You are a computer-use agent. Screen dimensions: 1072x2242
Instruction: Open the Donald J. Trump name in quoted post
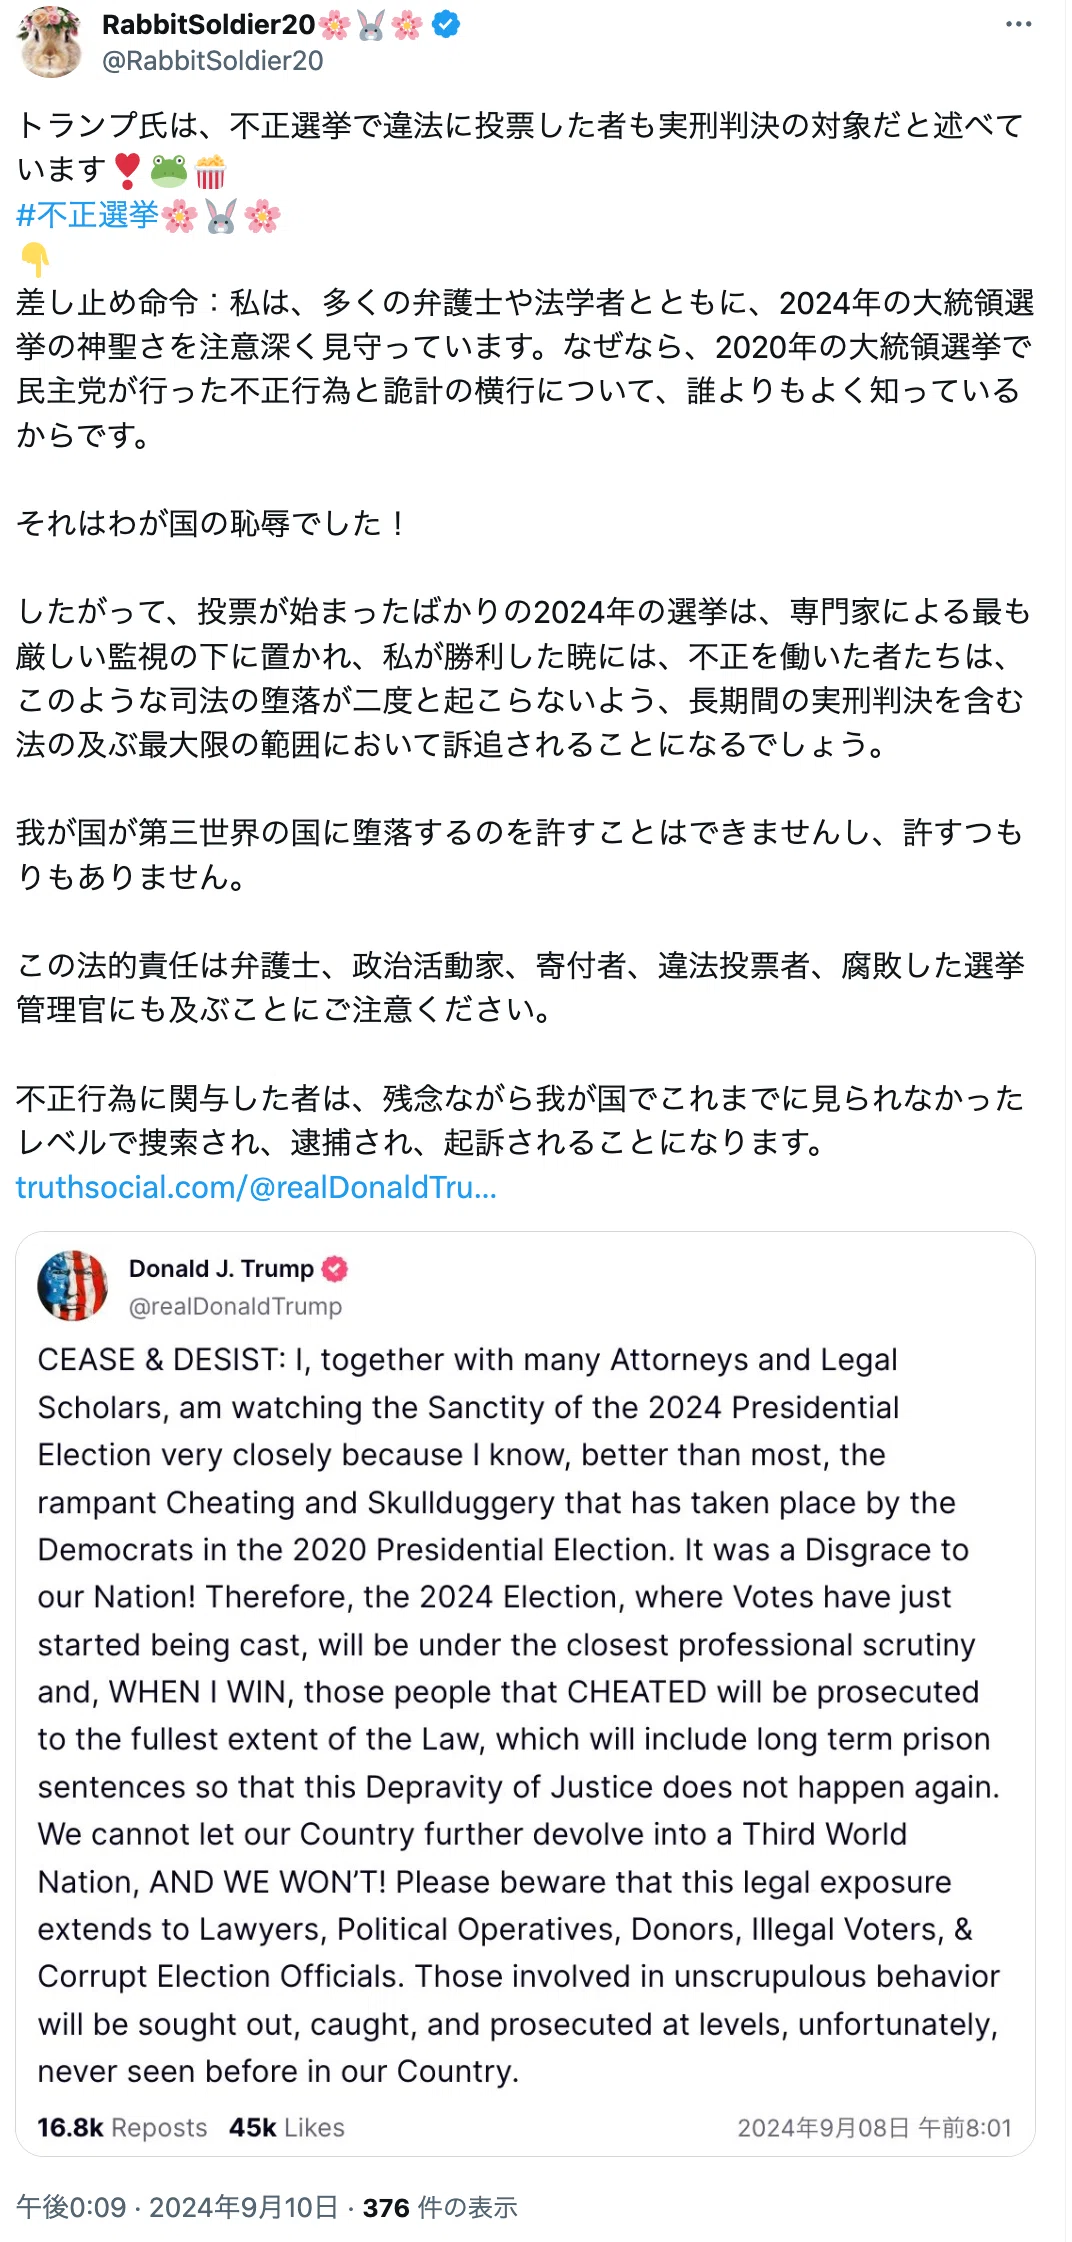[221, 1269]
